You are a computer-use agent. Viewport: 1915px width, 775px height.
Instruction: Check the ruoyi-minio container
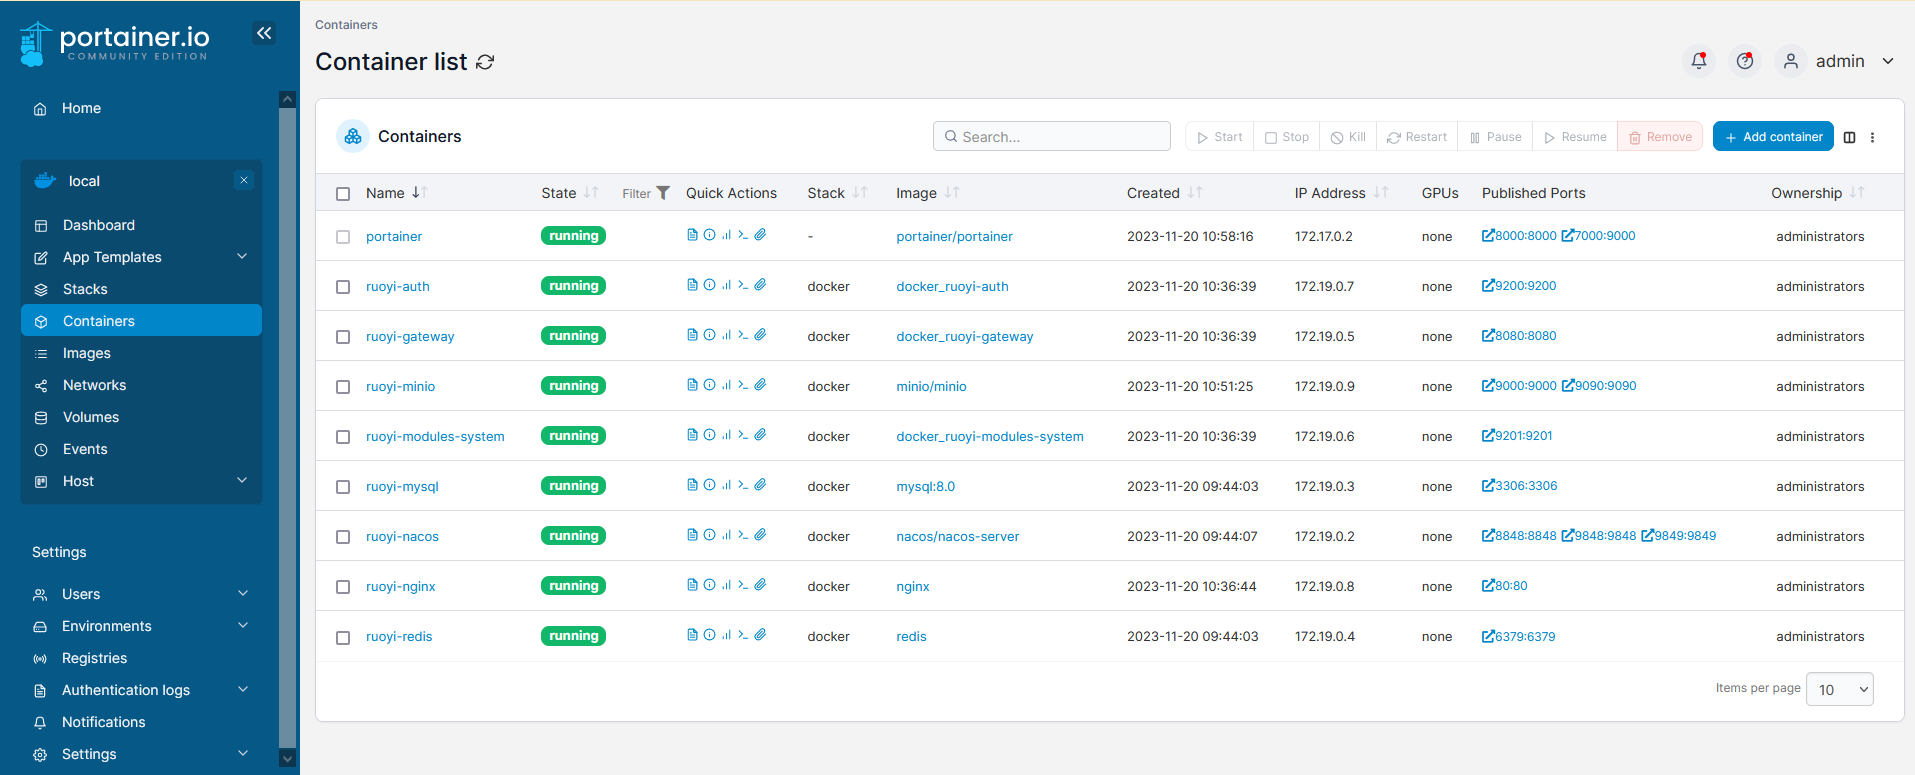pos(343,387)
